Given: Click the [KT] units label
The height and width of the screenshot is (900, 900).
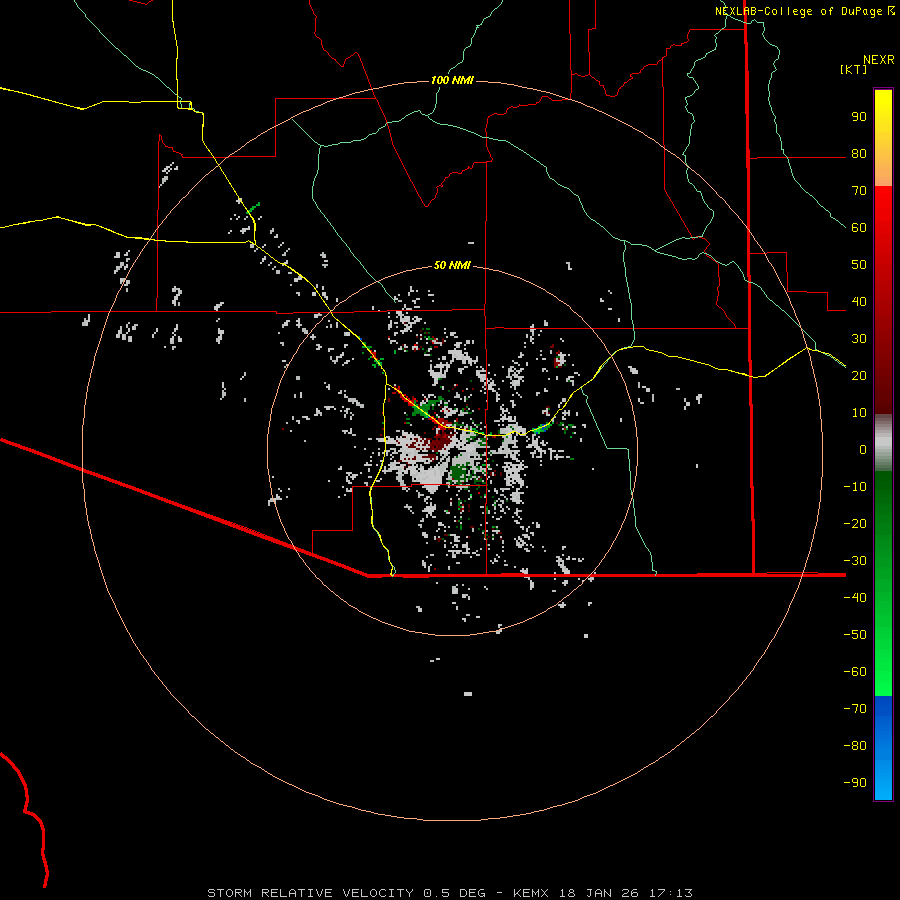Looking at the screenshot, I should point(853,69).
